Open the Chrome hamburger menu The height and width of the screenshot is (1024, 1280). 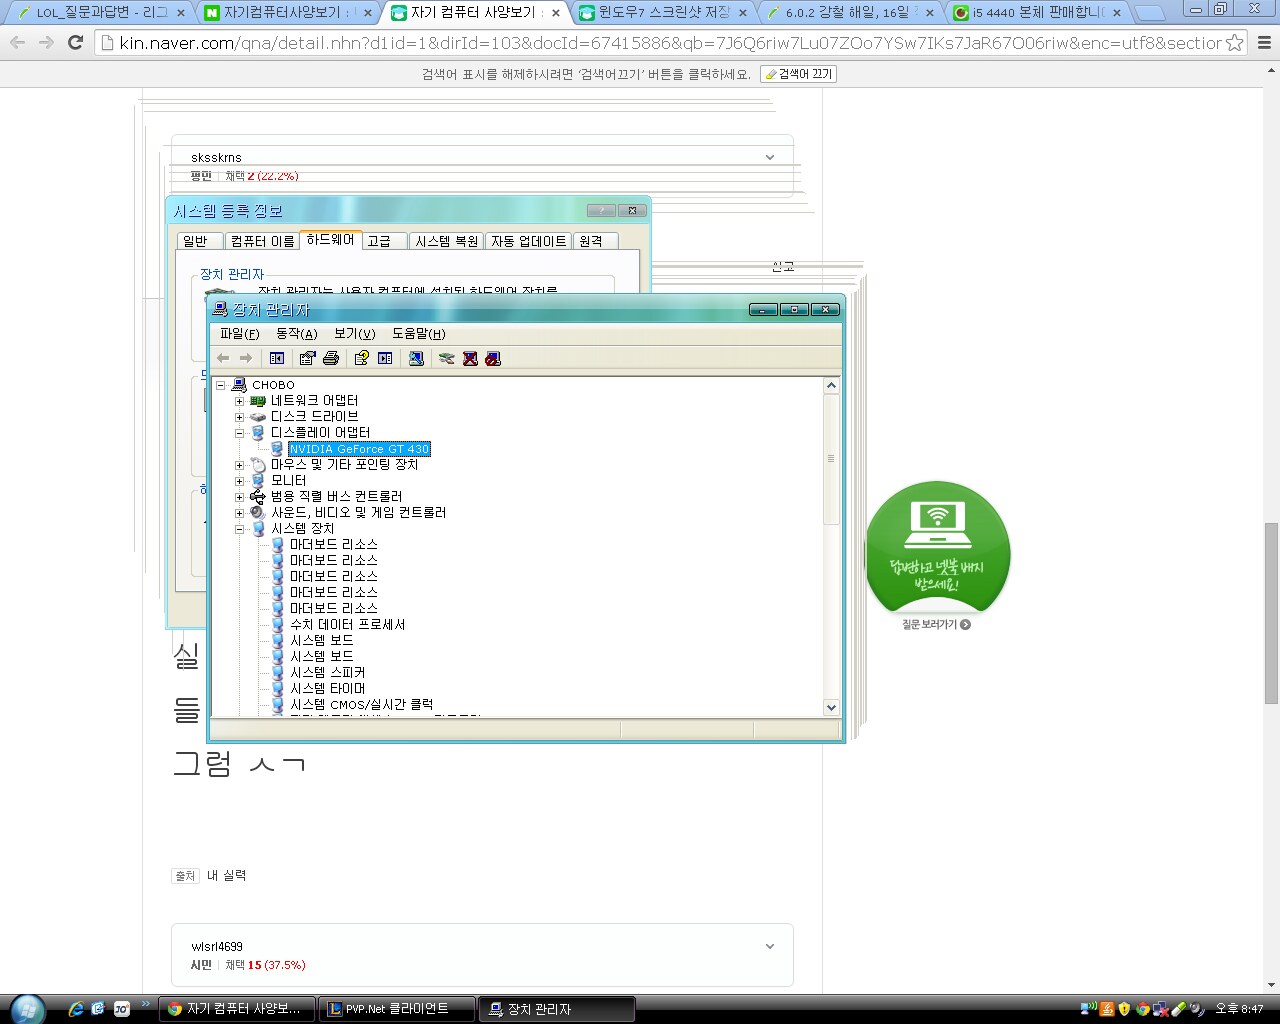click(1264, 43)
